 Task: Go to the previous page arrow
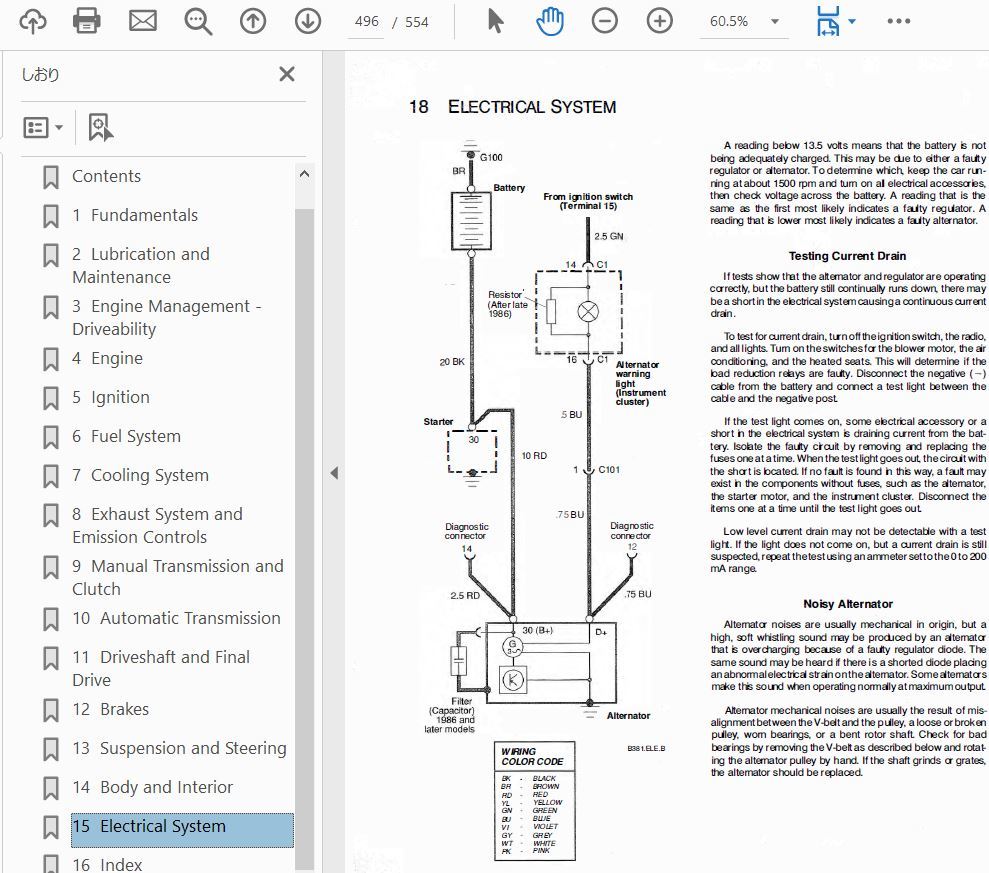253,21
